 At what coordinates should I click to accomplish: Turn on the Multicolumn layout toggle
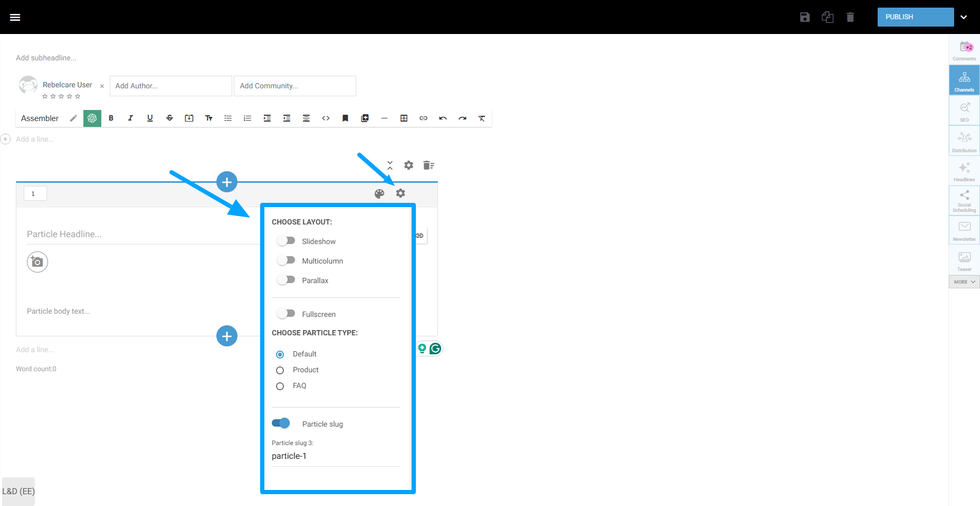(x=286, y=261)
